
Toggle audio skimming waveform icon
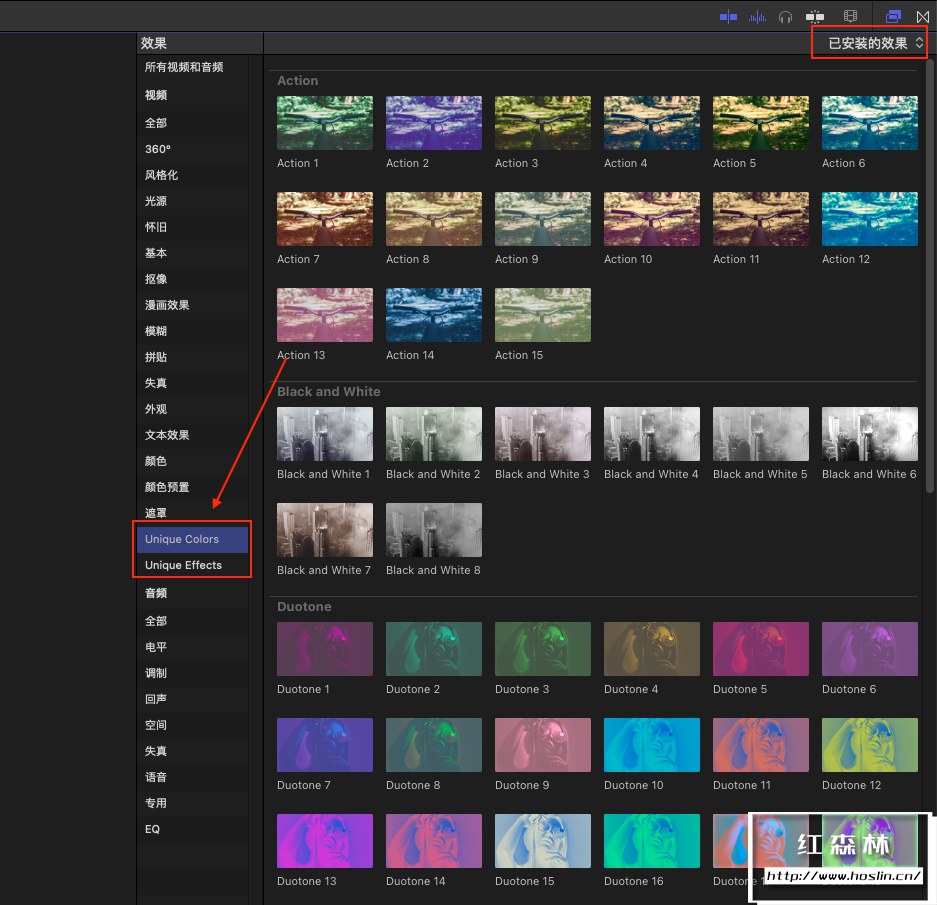tap(757, 17)
